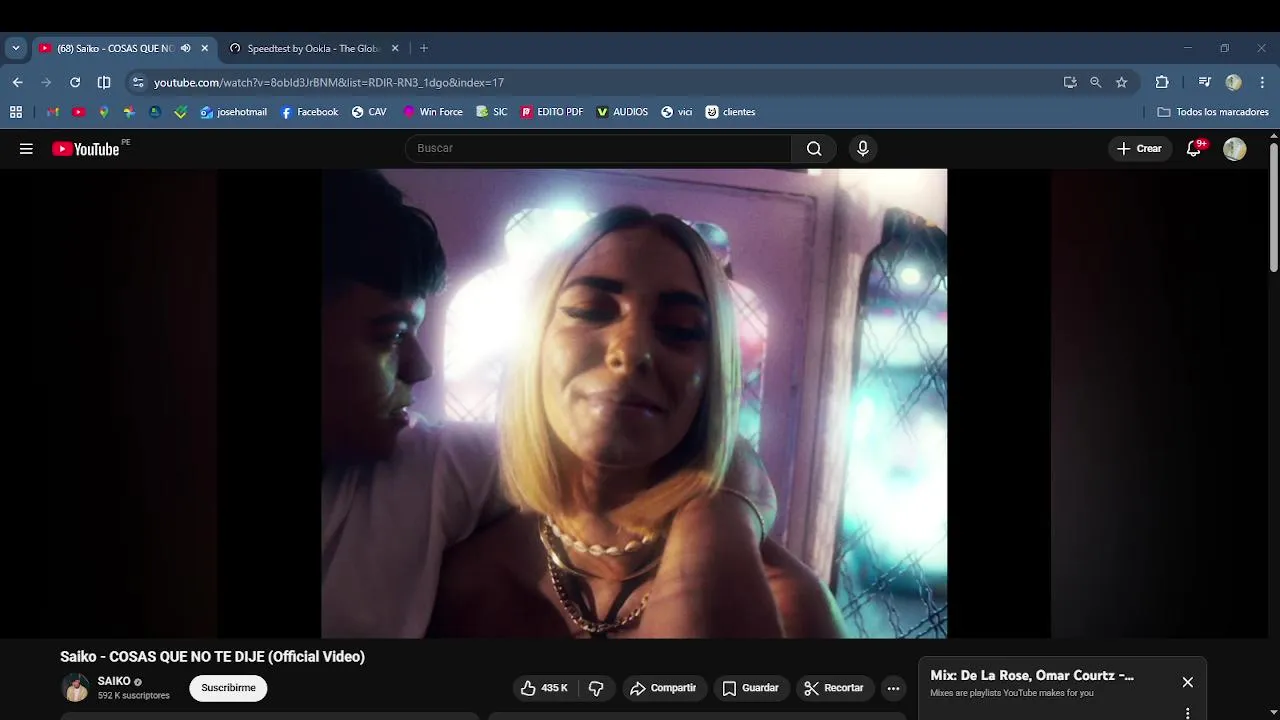The height and width of the screenshot is (720, 1280).
Task: Open media controls music-note icon
Action: tap(1204, 82)
